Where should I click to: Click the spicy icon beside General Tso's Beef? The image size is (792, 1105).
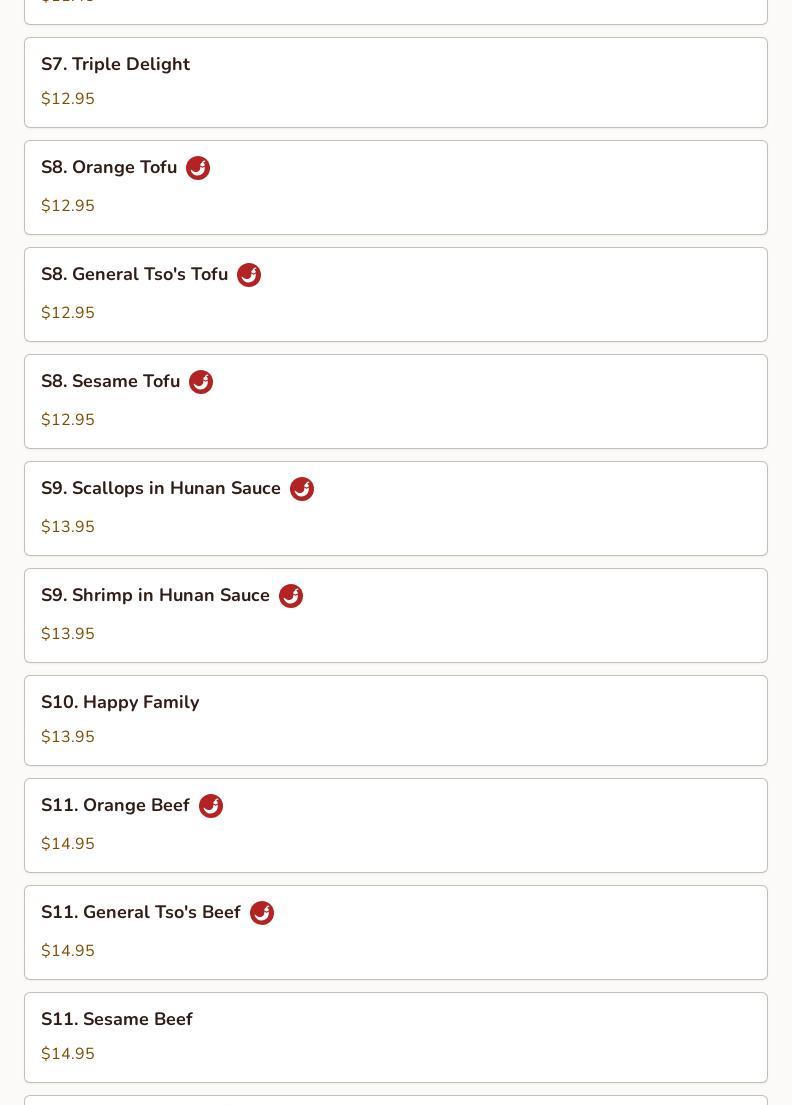pos(262,913)
